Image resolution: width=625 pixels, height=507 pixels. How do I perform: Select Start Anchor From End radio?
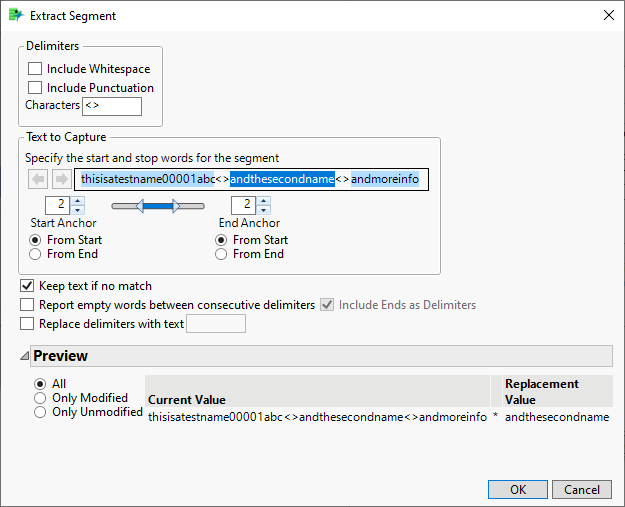(36, 254)
